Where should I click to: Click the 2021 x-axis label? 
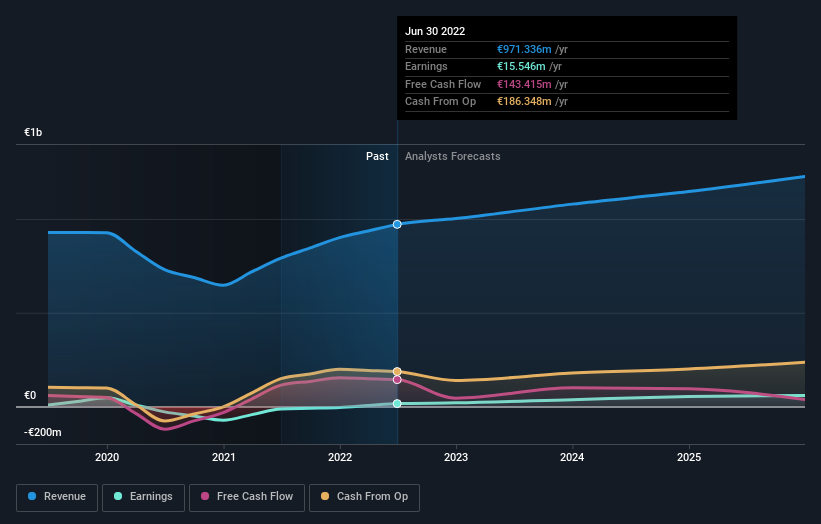click(224, 458)
